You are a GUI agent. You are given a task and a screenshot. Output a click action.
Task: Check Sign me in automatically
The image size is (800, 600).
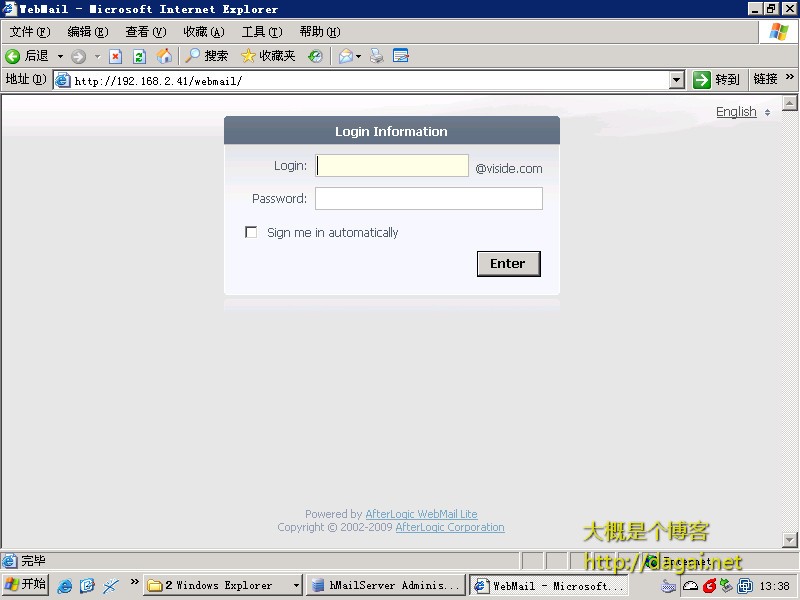251,233
